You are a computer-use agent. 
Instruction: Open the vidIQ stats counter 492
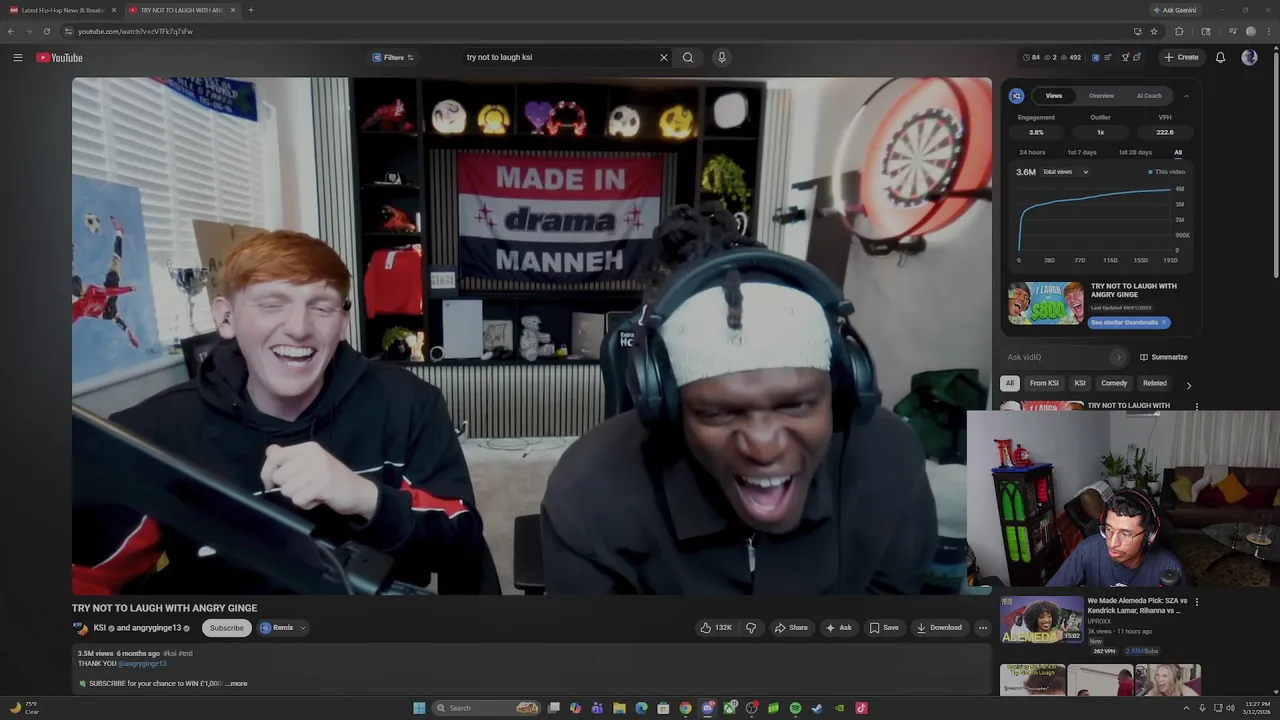tap(1071, 57)
